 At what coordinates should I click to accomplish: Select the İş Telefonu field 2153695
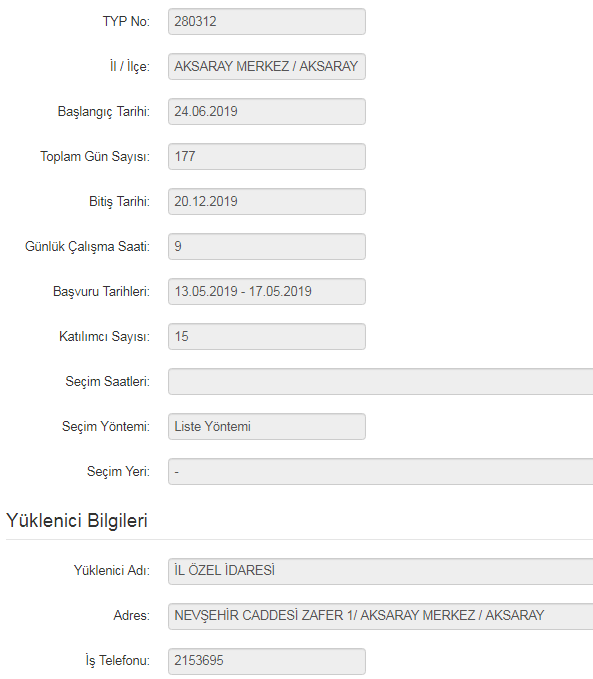click(x=267, y=662)
